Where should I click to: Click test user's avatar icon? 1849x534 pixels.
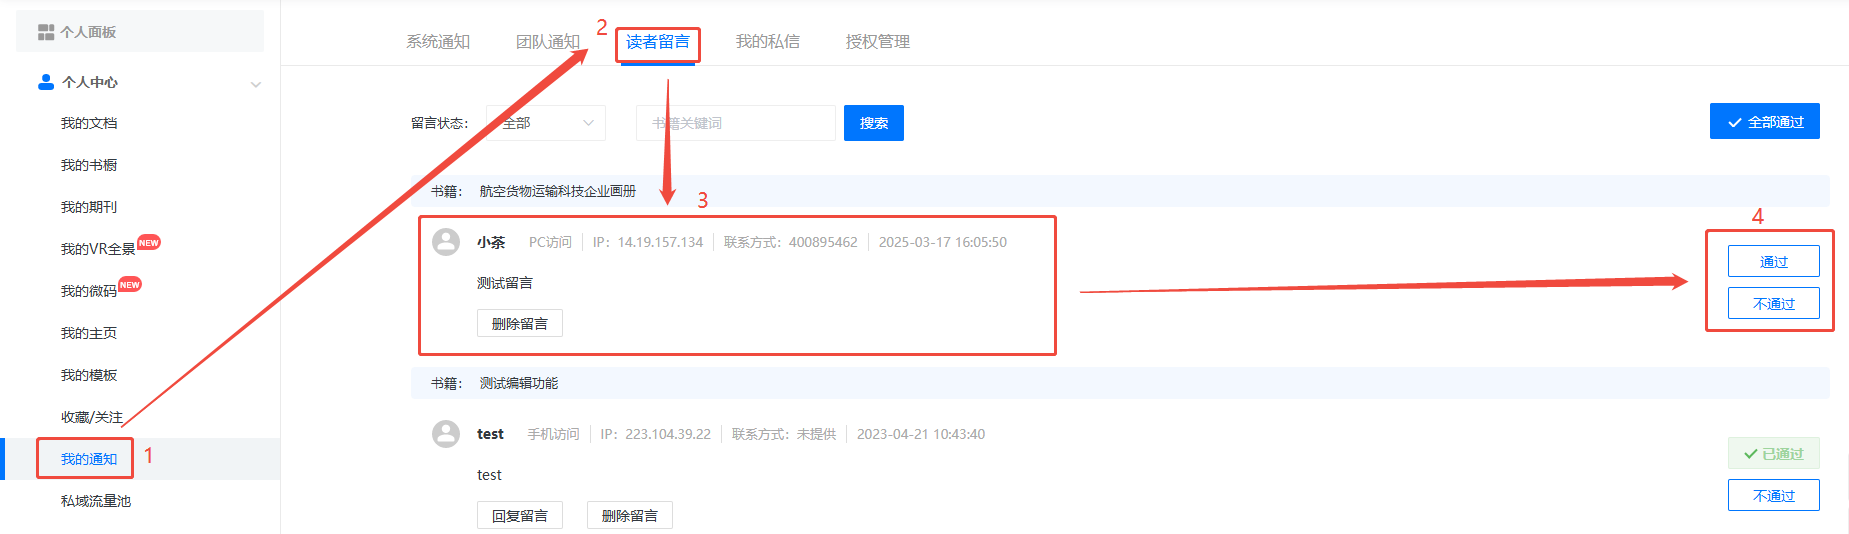446,434
